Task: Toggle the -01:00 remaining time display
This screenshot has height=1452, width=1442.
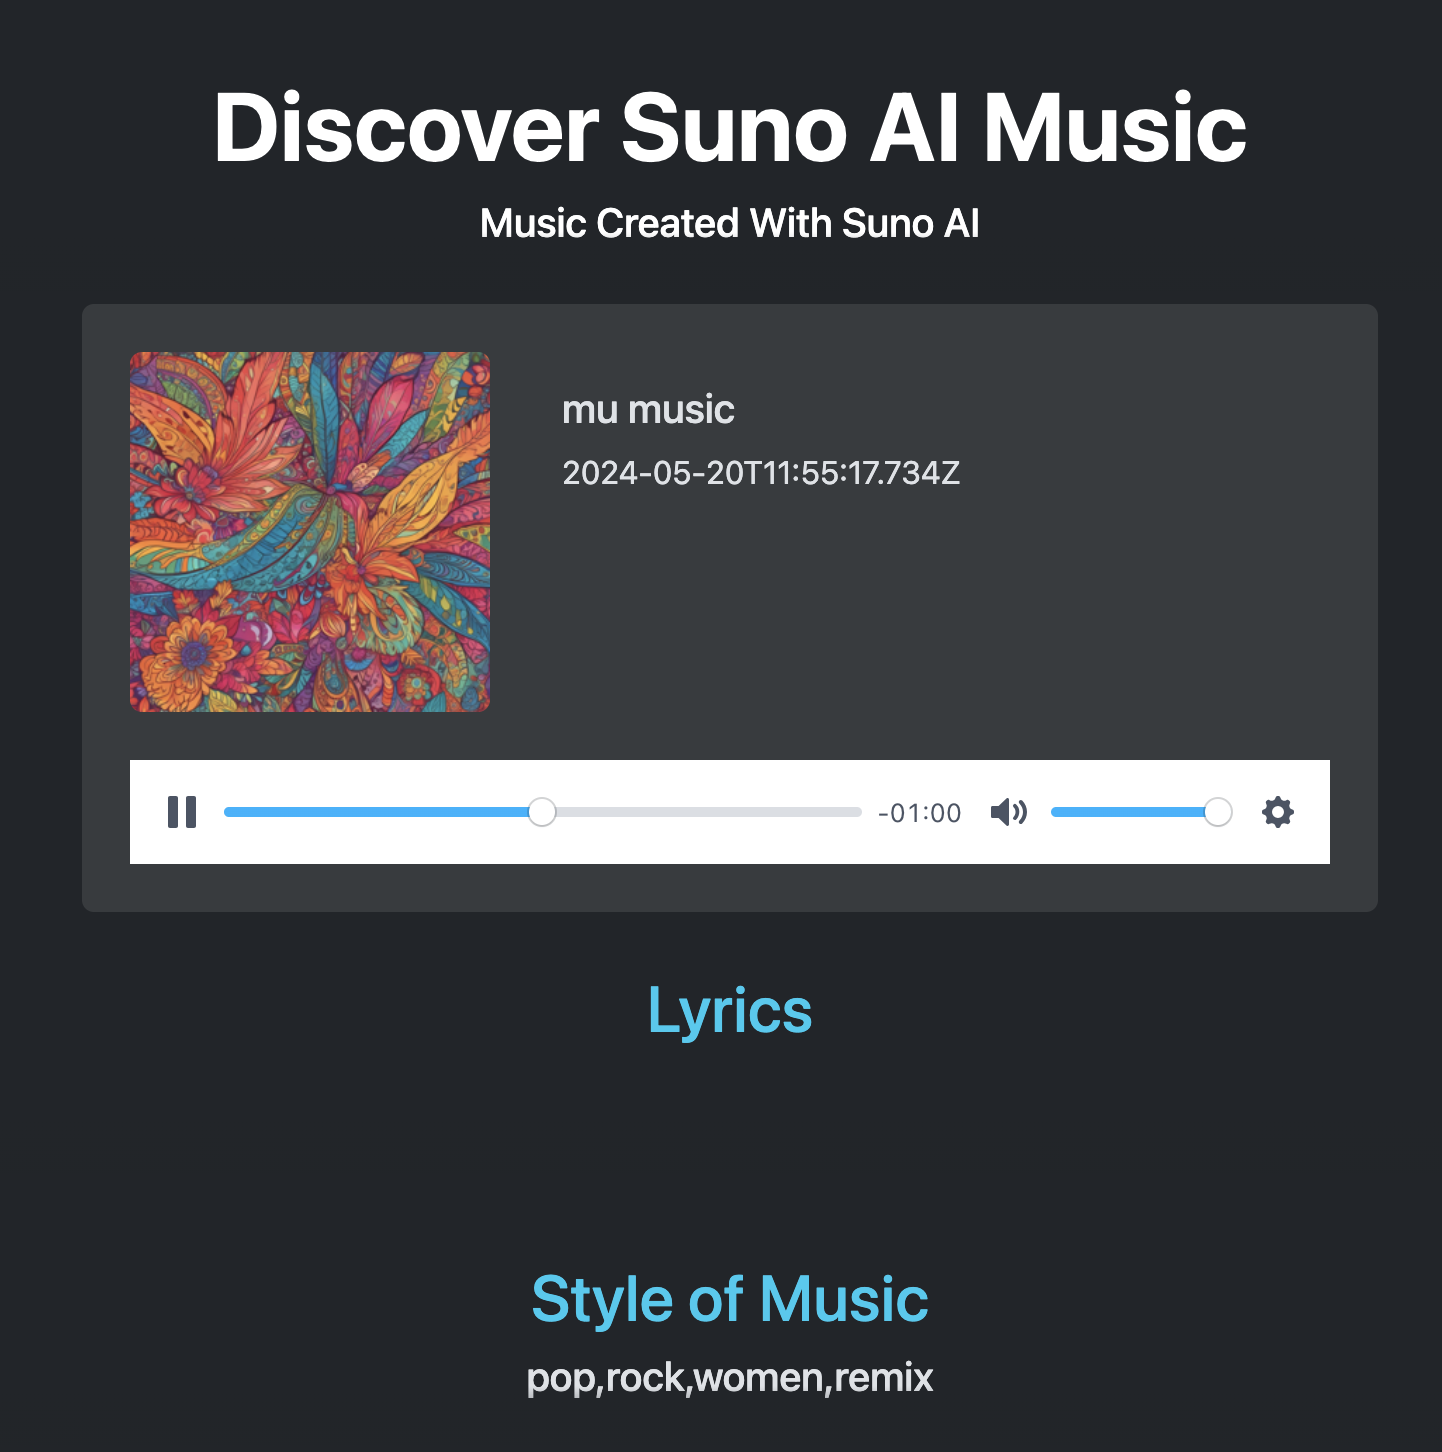Action: coord(919,813)
